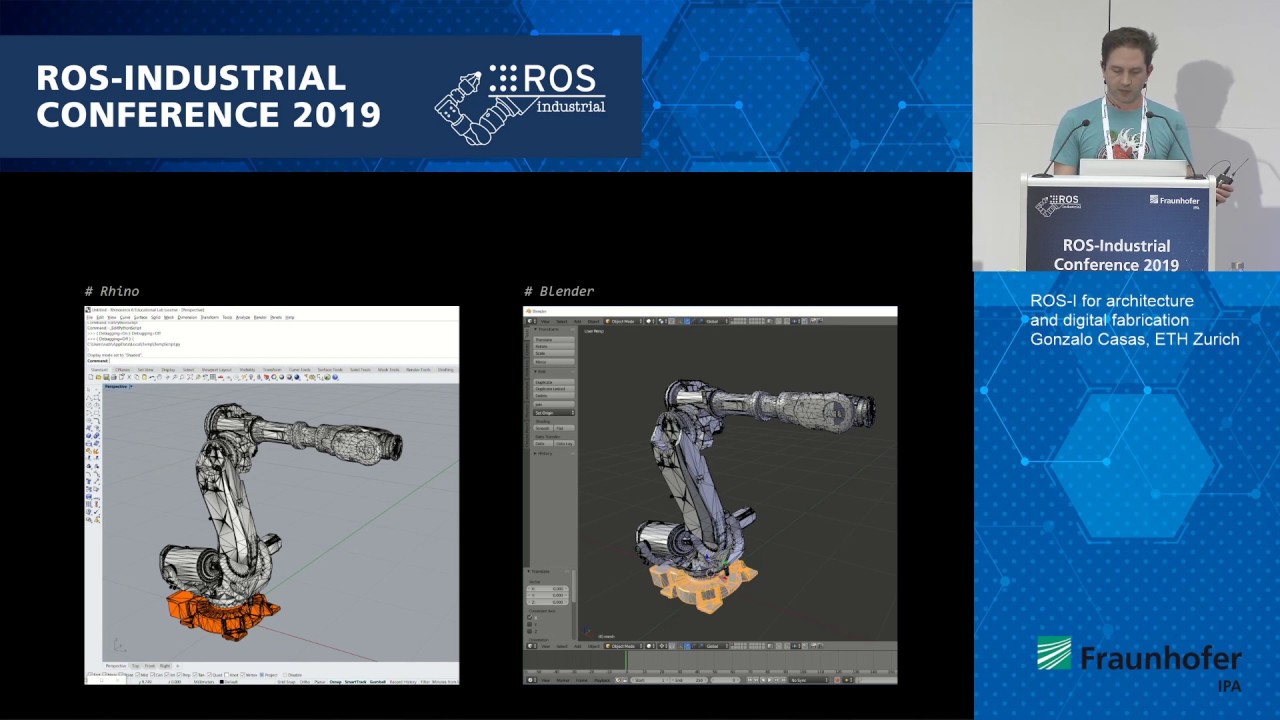Viewport: 1280px width, 720px height.
Task: Switch to the Mesh Tools tab in Rhino
Action: coord(388,370)
